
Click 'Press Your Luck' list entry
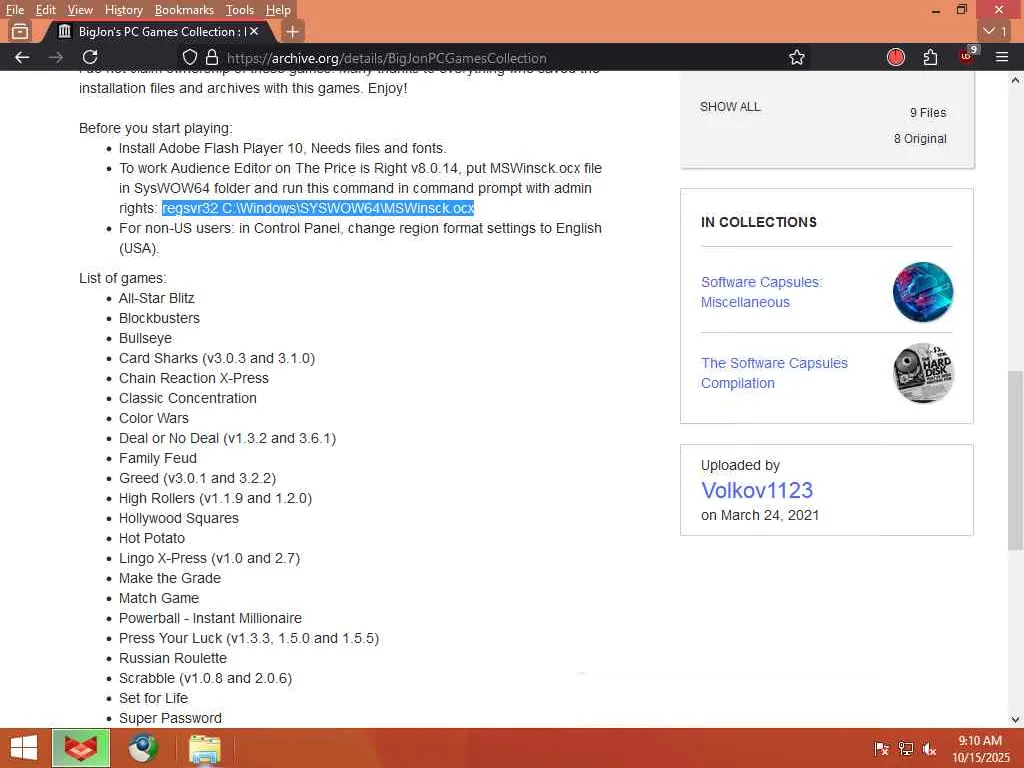(x=249, y=638)
